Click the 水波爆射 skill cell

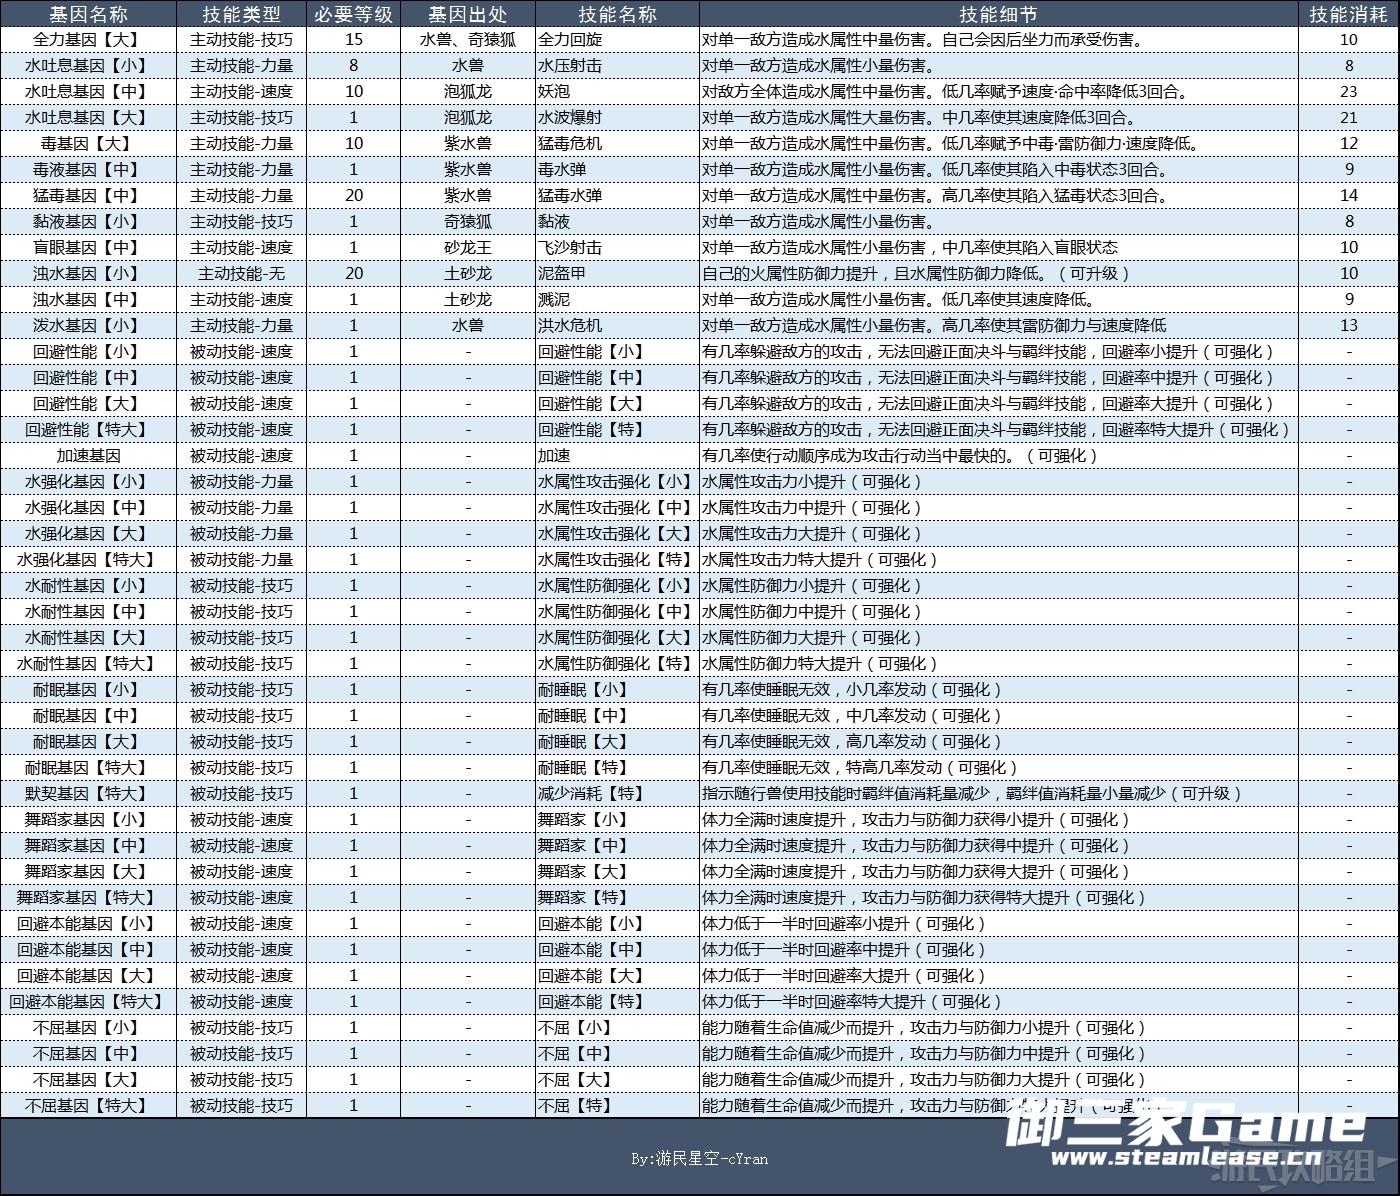pos(571,118)
